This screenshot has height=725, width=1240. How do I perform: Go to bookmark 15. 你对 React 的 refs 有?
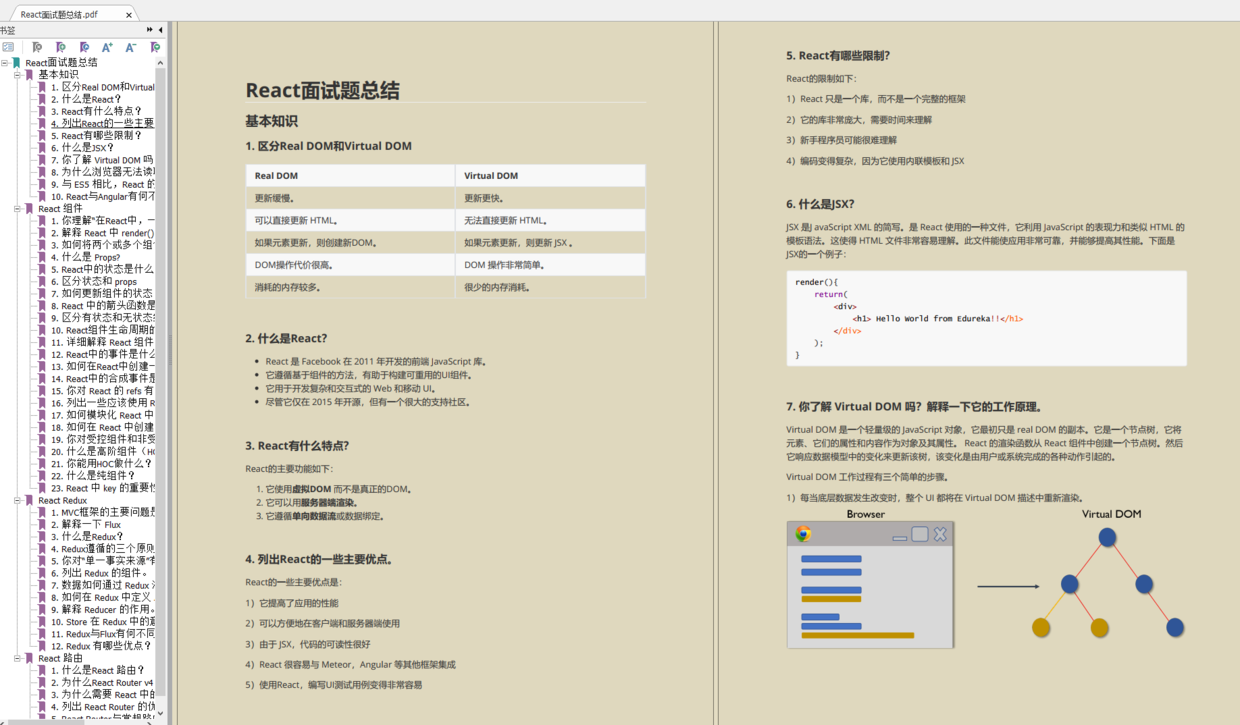(x=103, y=391)
